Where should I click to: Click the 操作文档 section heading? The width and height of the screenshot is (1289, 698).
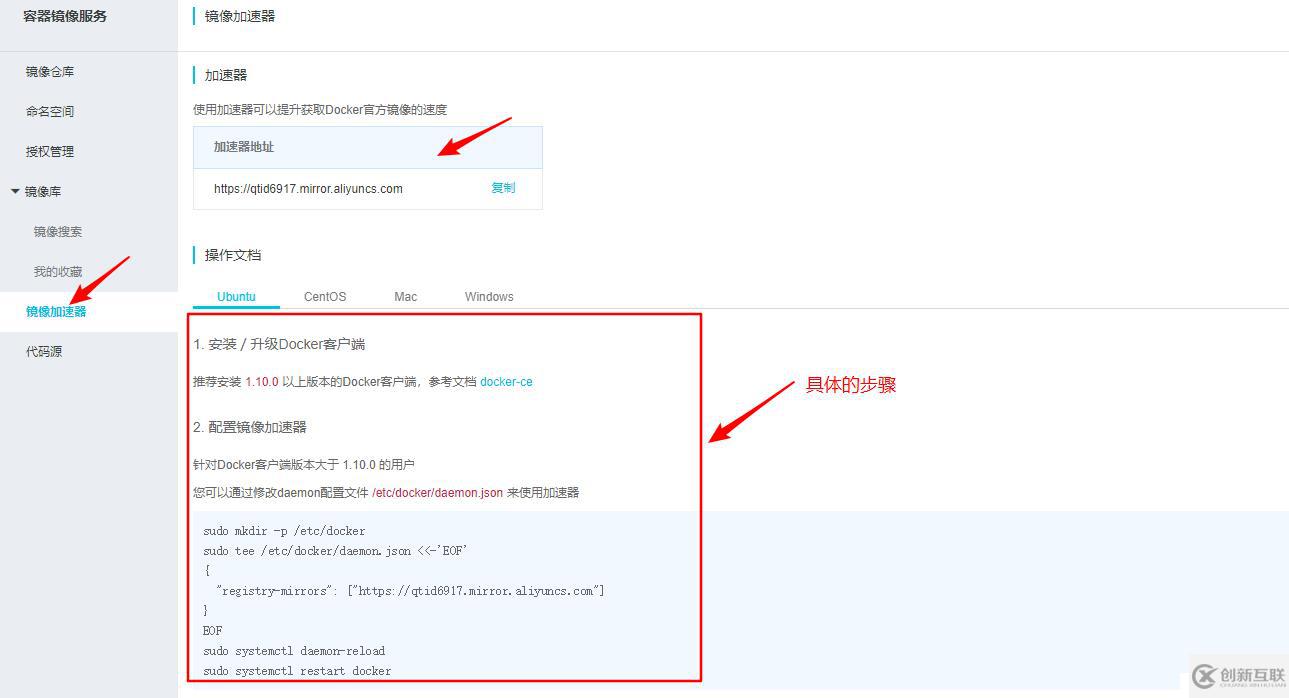coord(233,255)
